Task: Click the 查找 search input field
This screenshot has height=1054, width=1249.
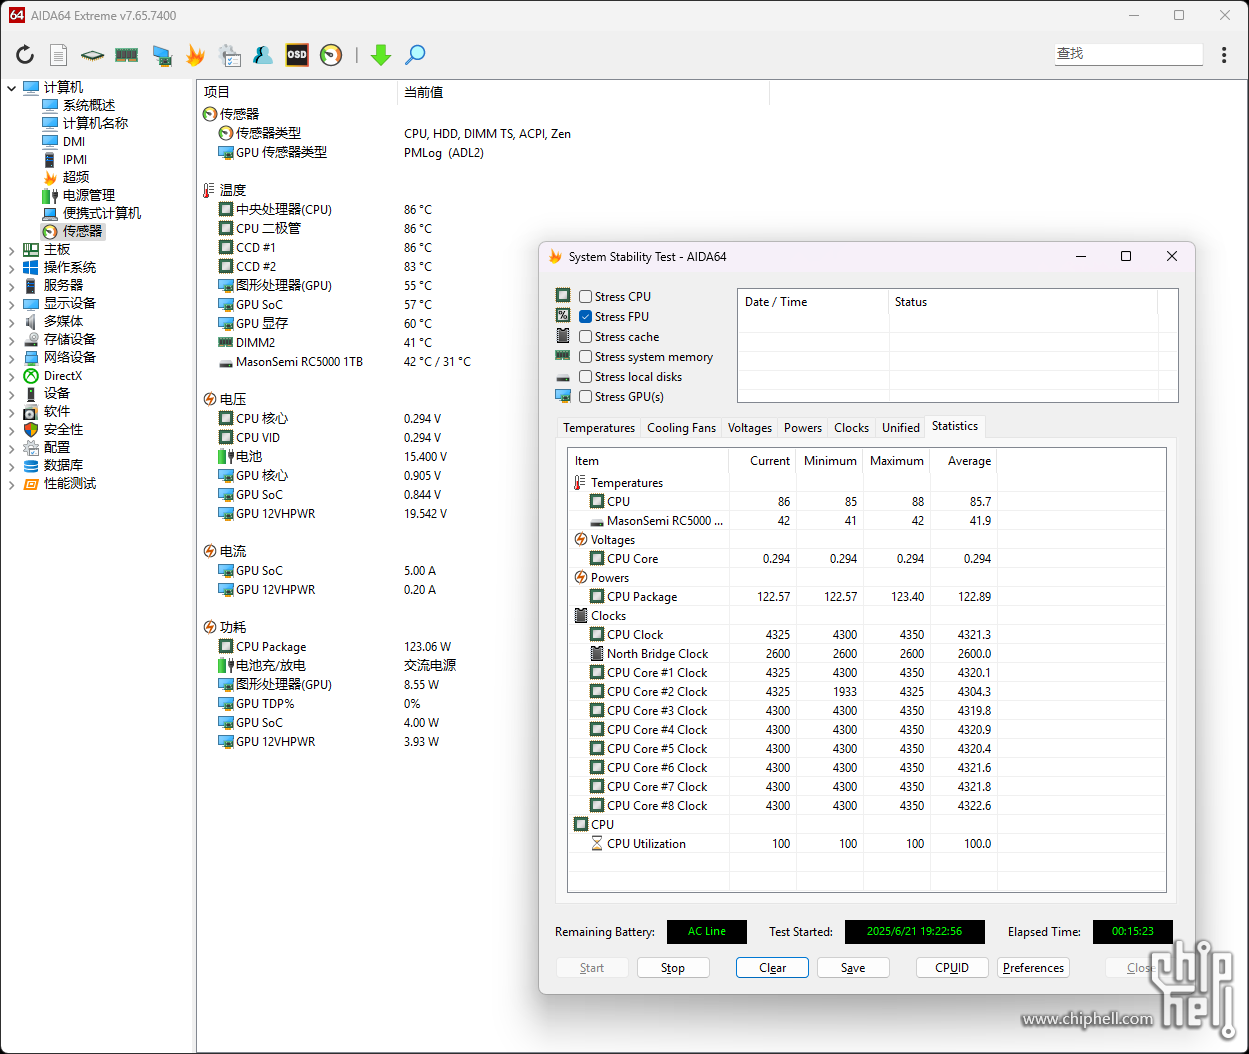Action: (x=1129, y=54)
